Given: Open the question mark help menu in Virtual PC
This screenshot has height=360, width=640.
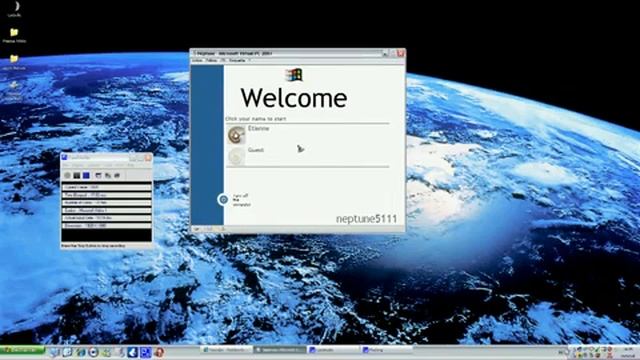Looking at the screenshot, I should click(249, 60).
